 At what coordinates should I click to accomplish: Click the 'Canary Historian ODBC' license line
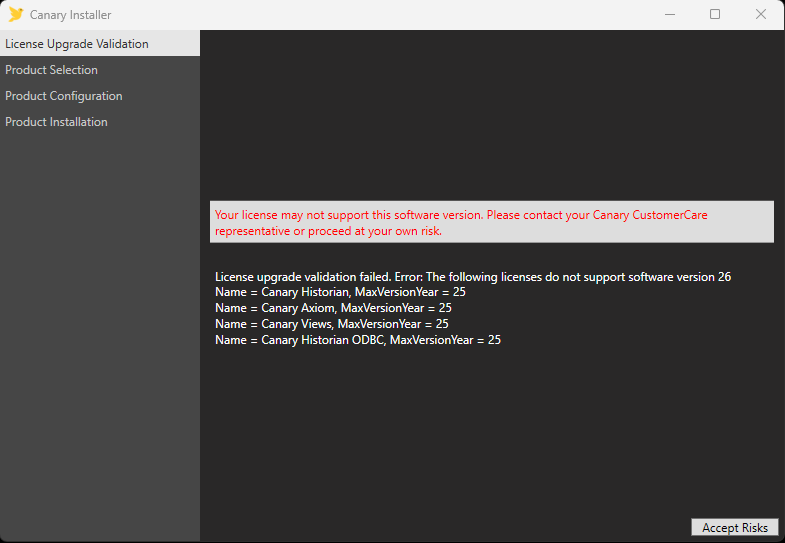click(x=358, y=340)
